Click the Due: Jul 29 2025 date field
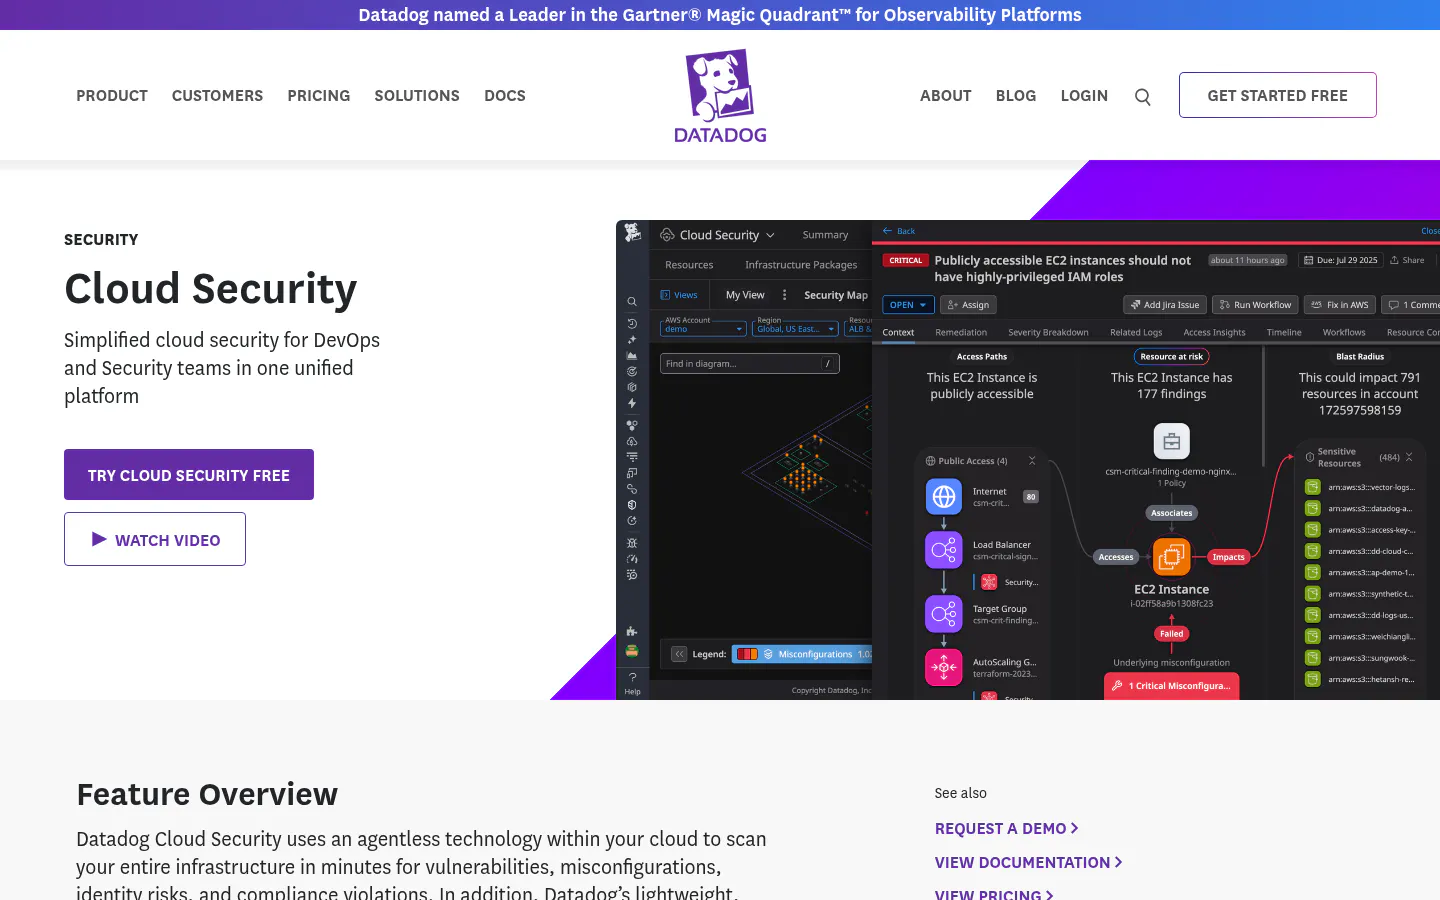The height and width of the screenshot is (900, 1440). (1340, 260)
